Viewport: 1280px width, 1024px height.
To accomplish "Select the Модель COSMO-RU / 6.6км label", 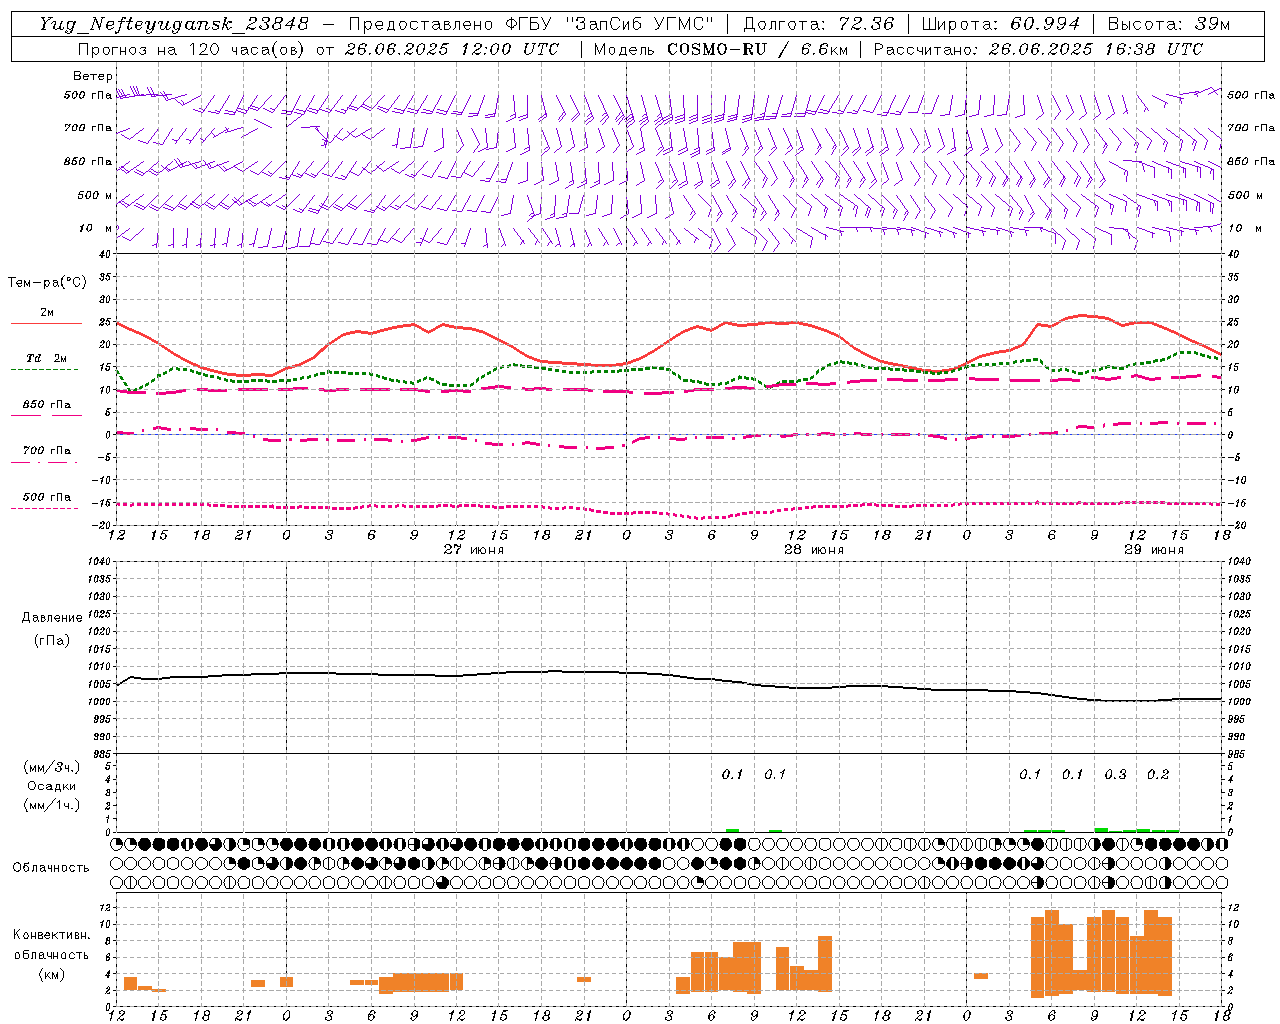I will coord(721,49).
